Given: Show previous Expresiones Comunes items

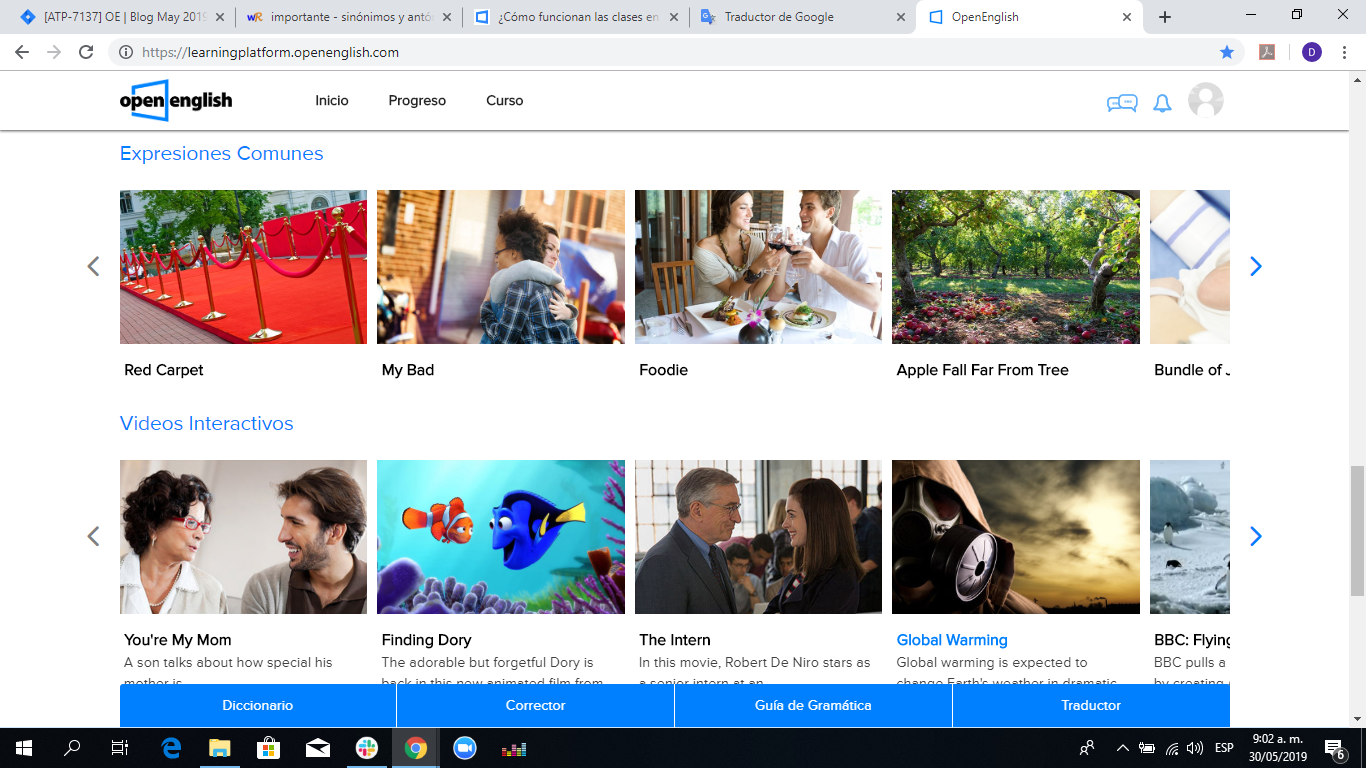Looking at the screenshot, I should tap(93, 267).
